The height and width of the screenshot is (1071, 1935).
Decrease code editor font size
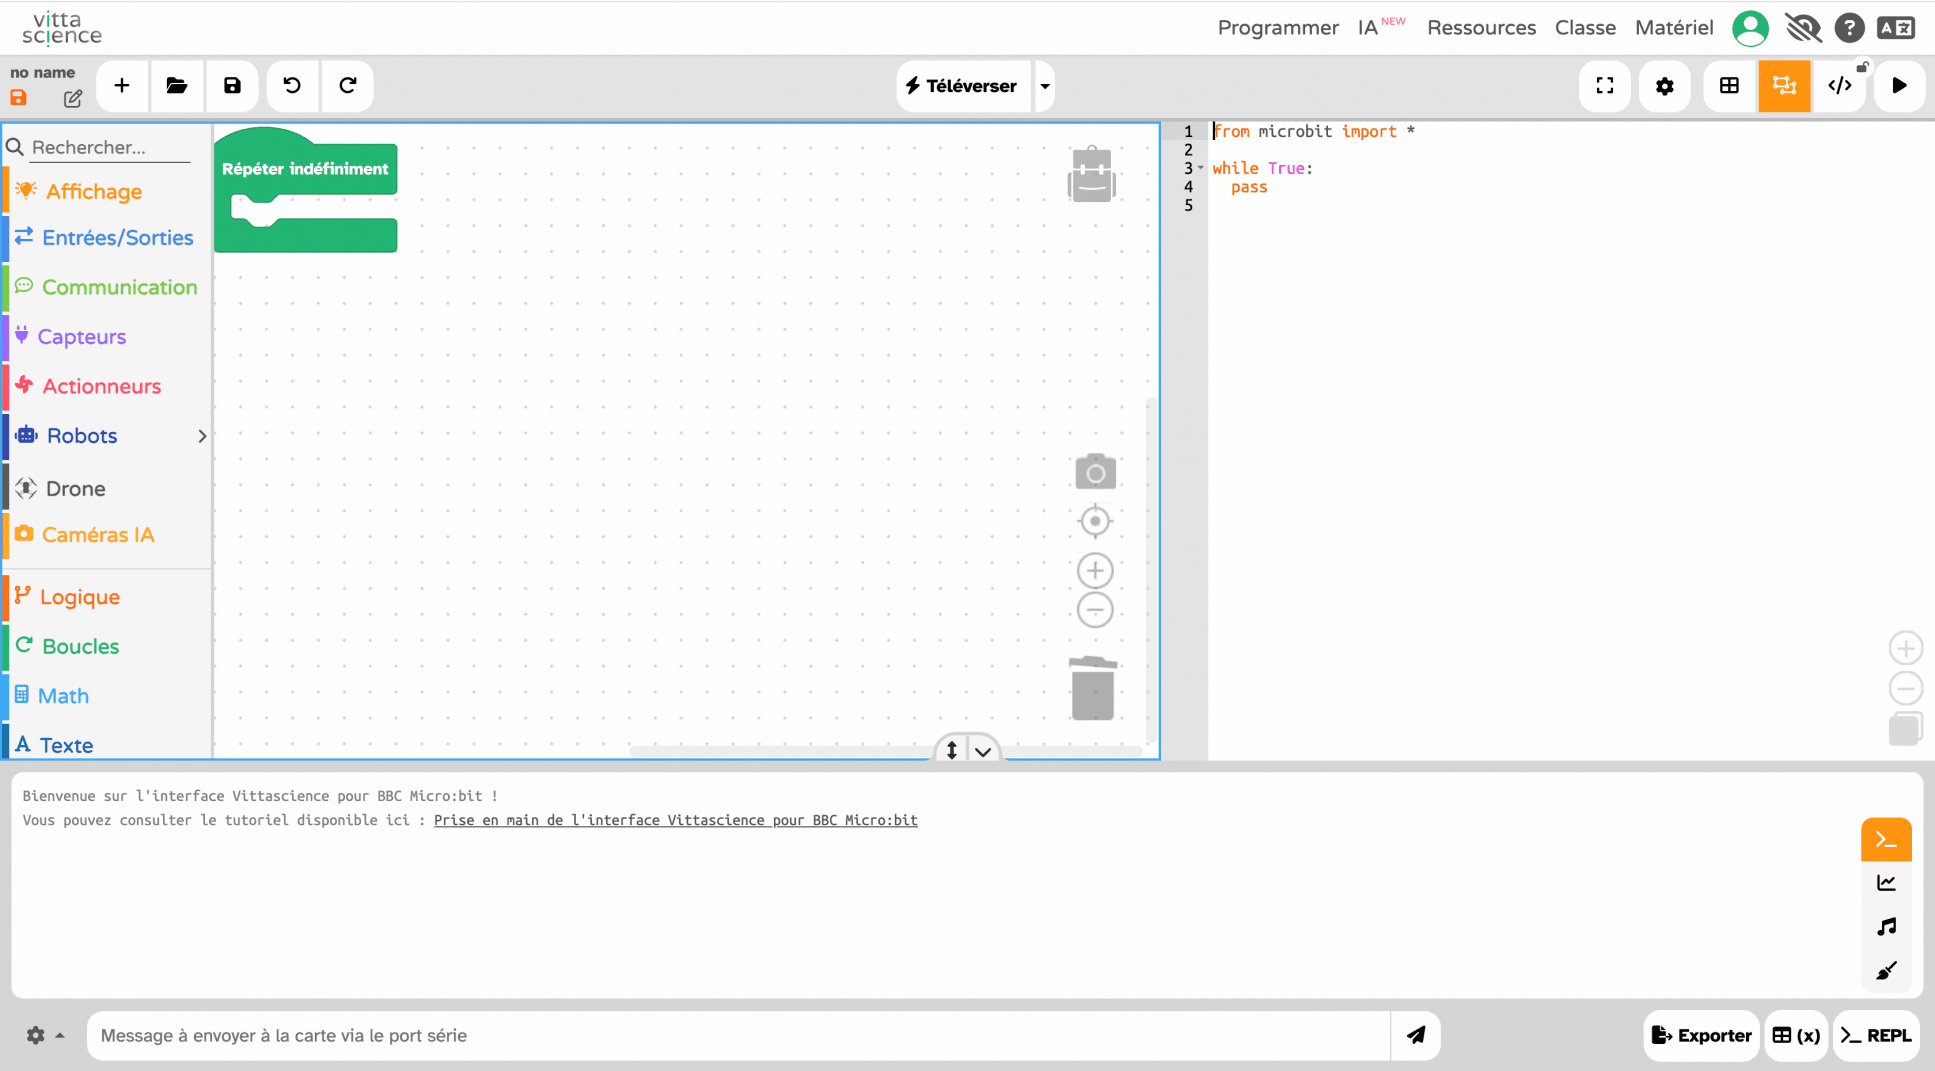click(x=1906, y=688)
